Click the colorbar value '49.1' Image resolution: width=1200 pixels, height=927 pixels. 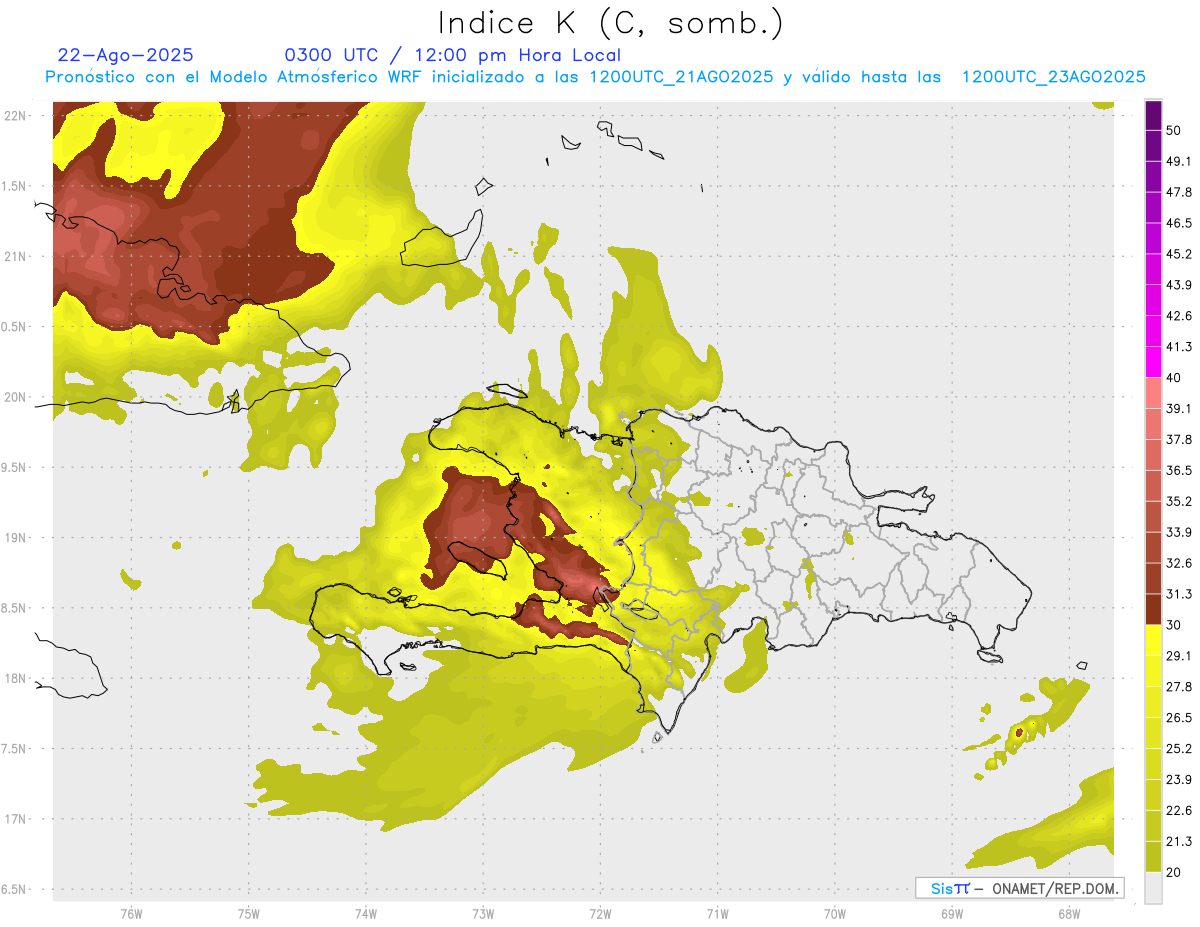click(1180, 161)
